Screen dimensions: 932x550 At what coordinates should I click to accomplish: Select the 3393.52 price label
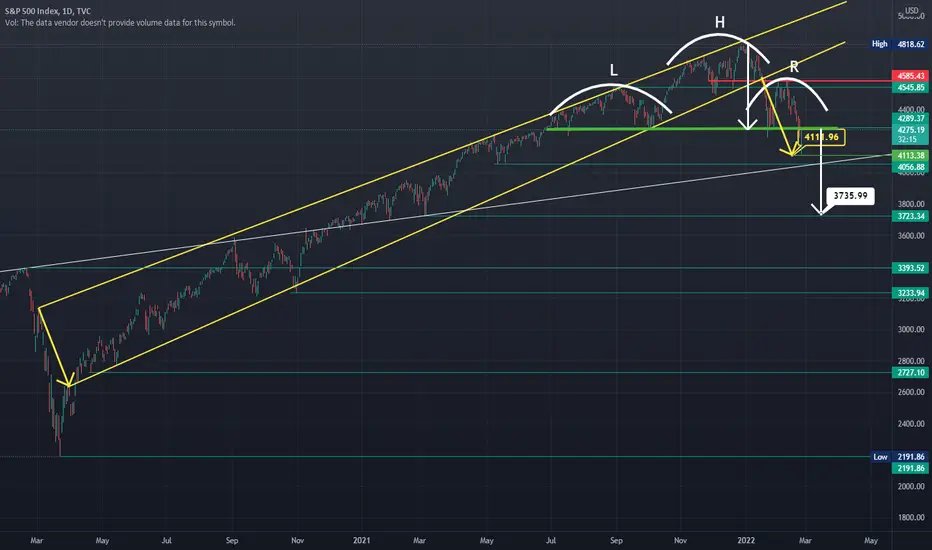(x=911, y=268)
